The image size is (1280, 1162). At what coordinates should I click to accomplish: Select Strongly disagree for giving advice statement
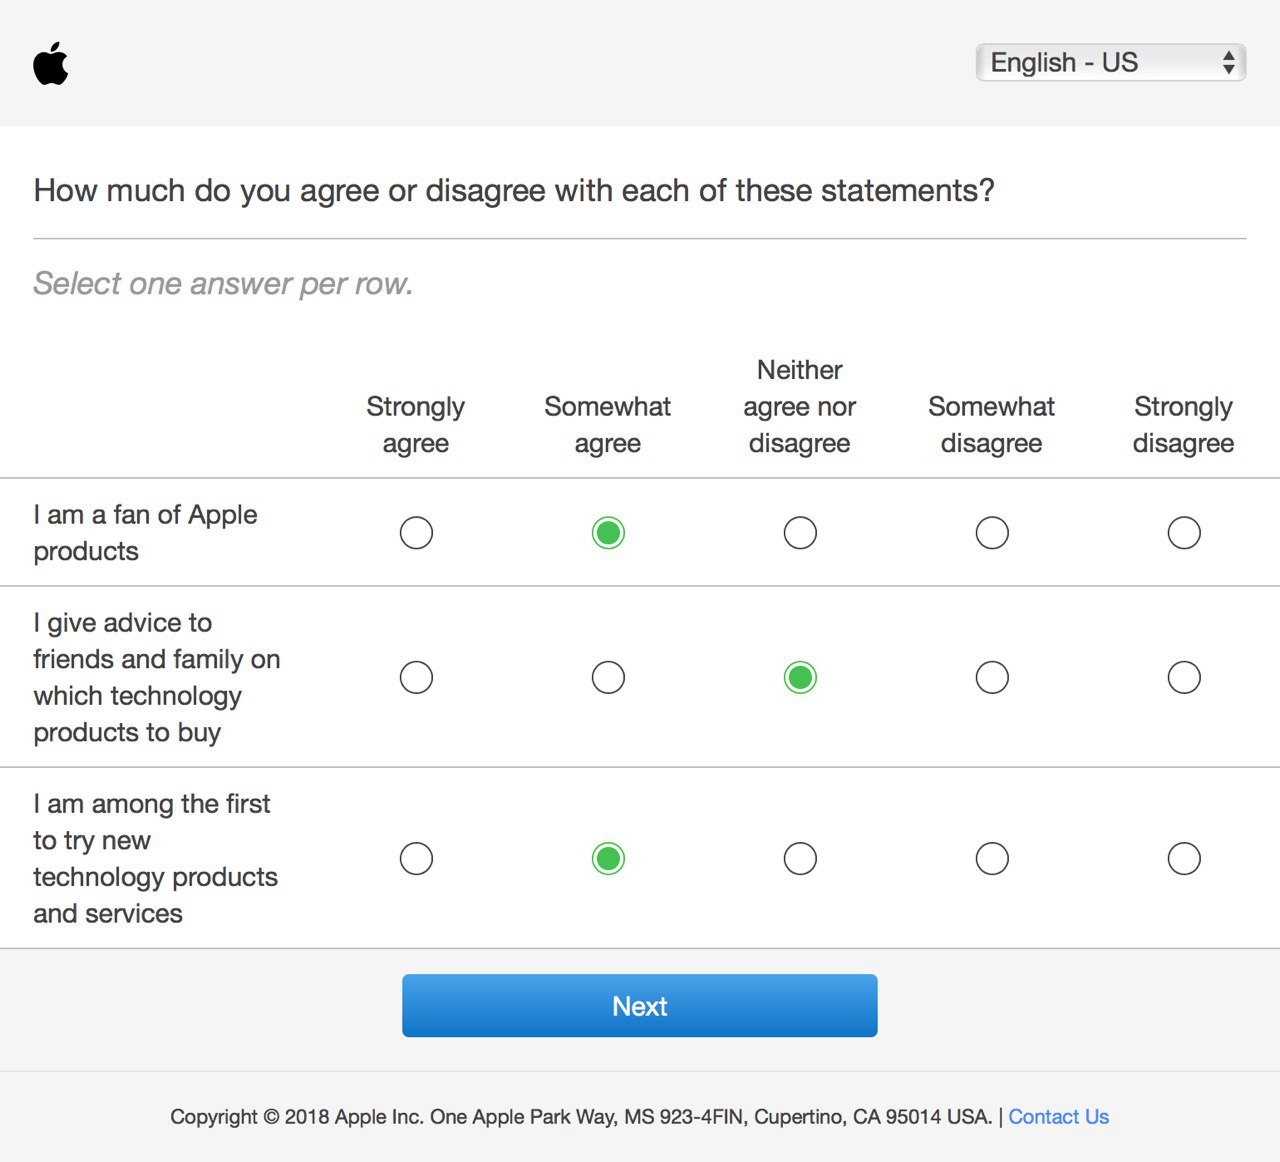coord(1184,678)
